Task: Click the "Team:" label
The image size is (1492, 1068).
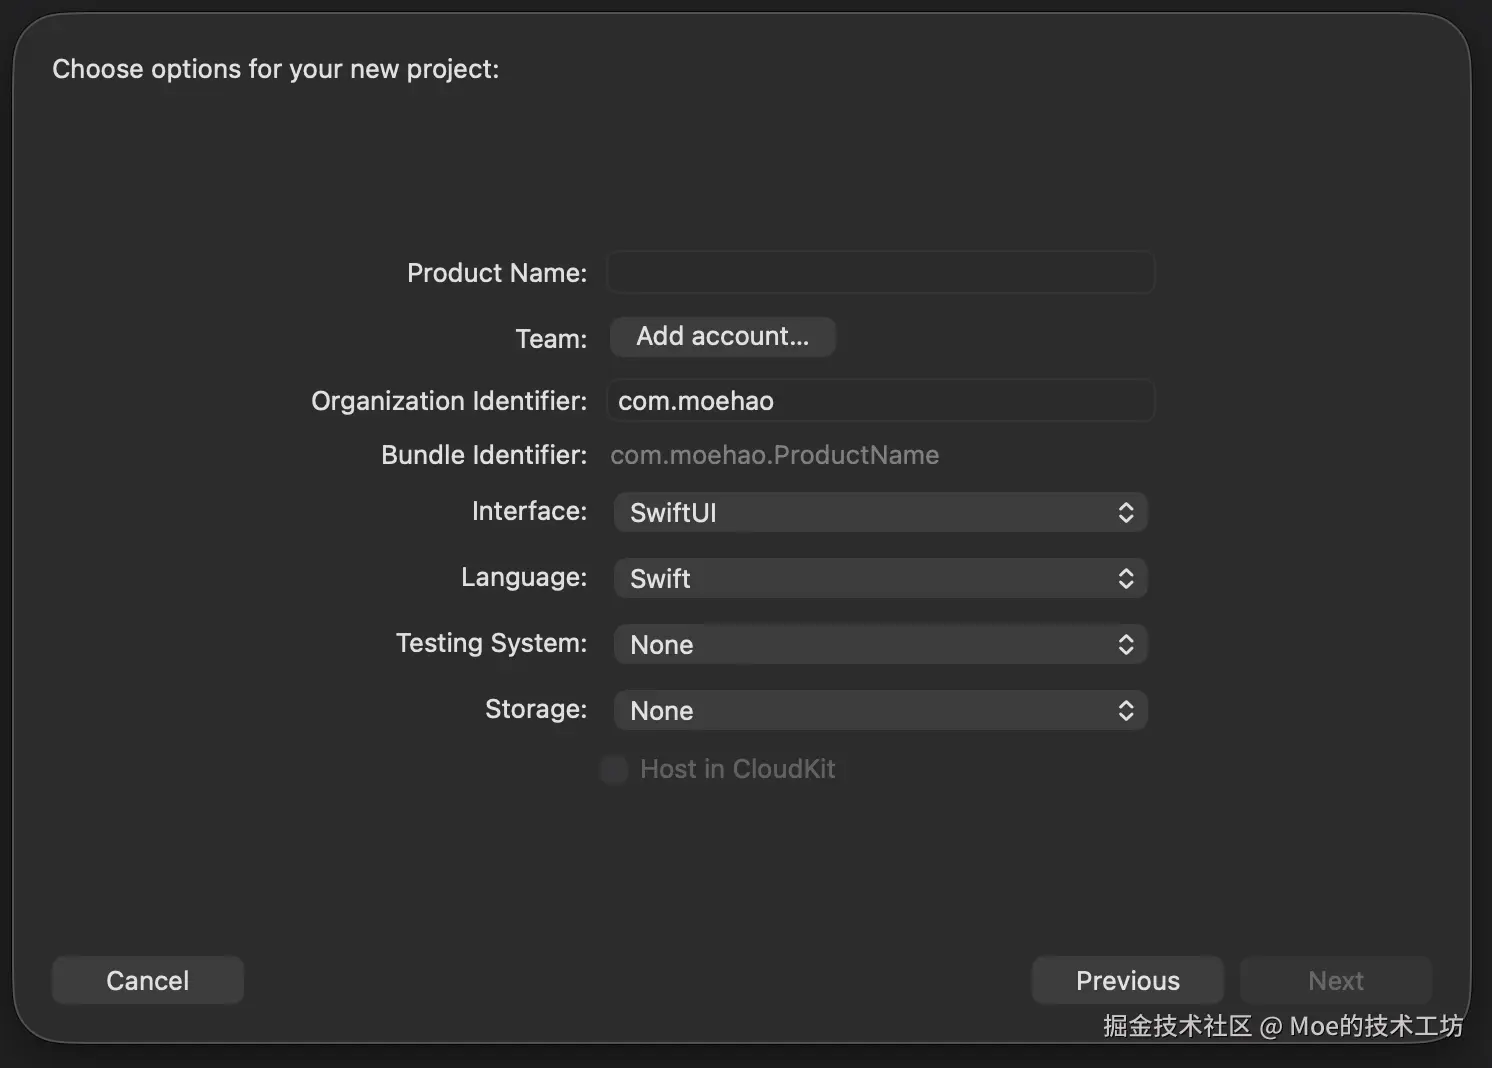Action: [551, 339]
